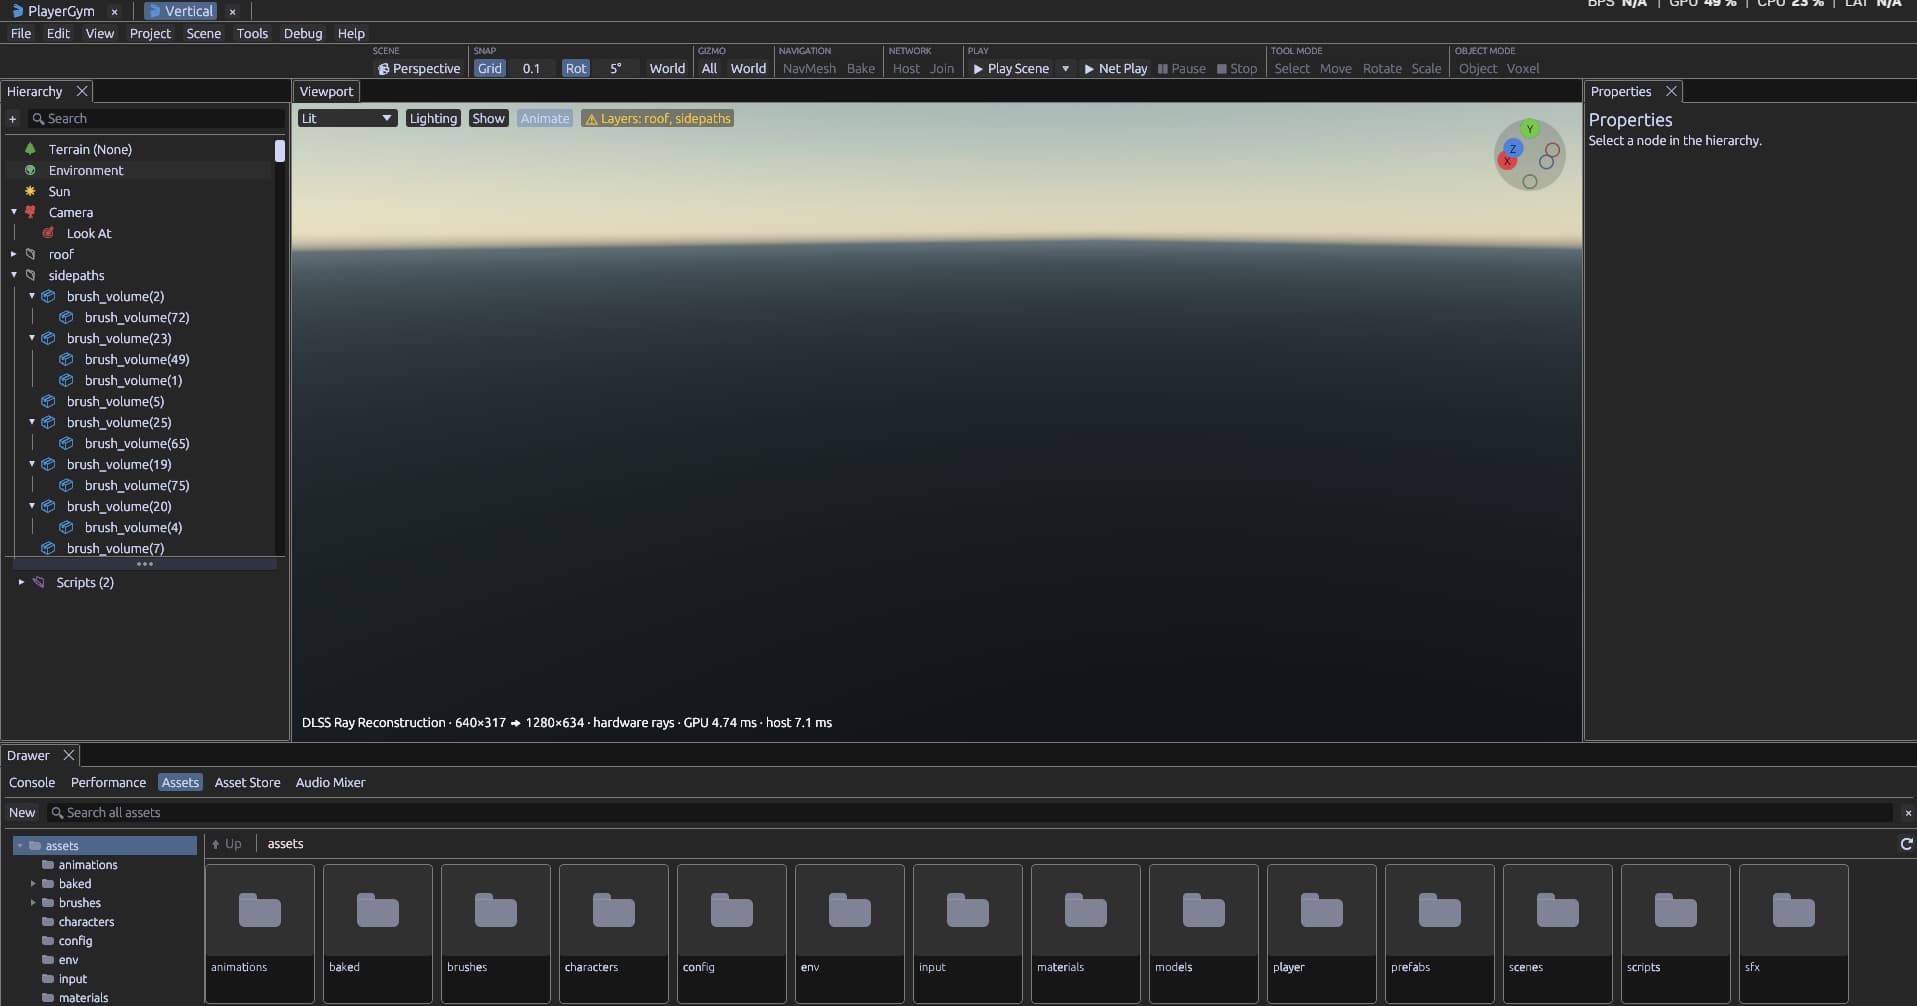Open the Tools menu
The height and width of the screenshot is (1006, 1917).
point(252,33)
